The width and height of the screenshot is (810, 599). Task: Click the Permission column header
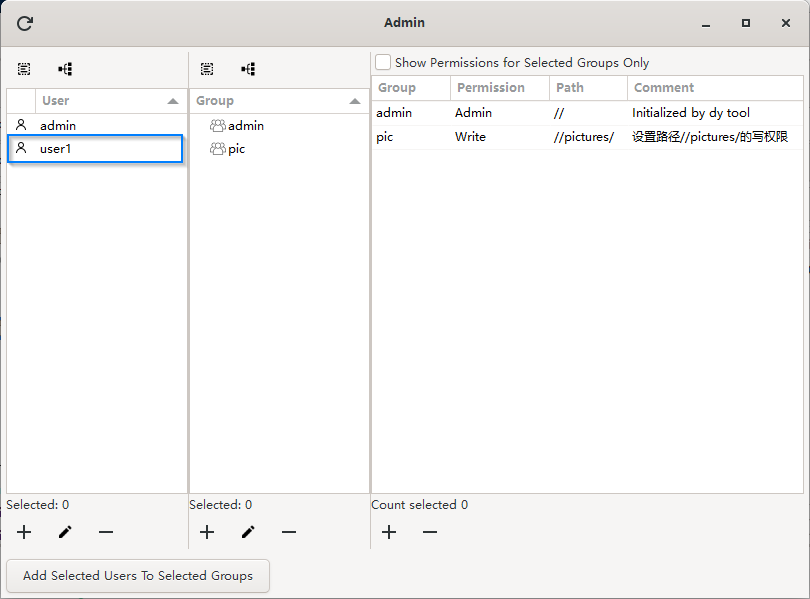point(499,88)
